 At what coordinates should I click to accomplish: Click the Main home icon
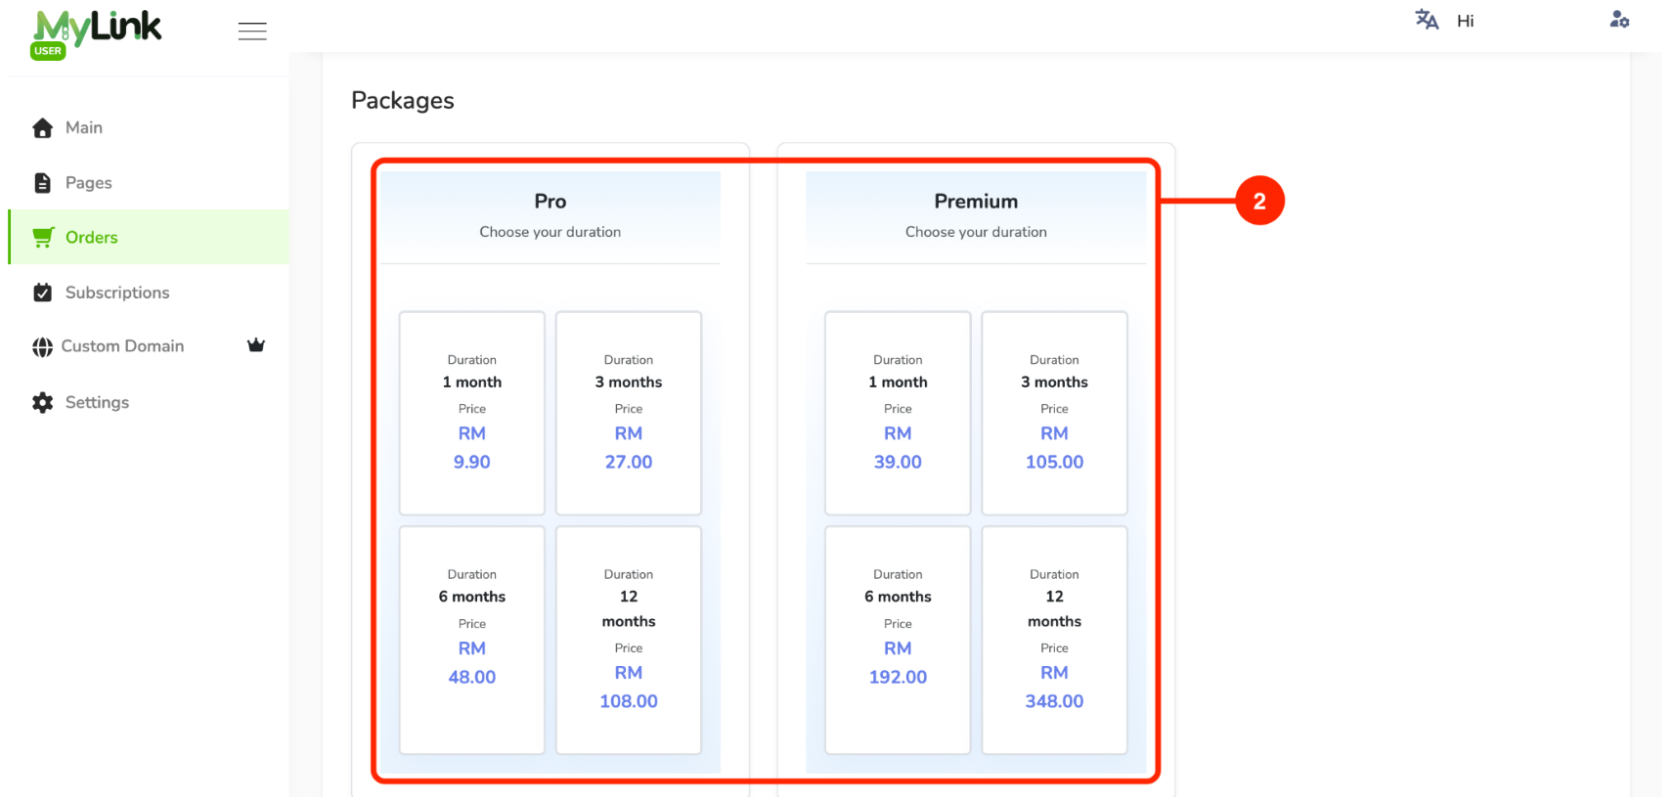click(42, 128)
